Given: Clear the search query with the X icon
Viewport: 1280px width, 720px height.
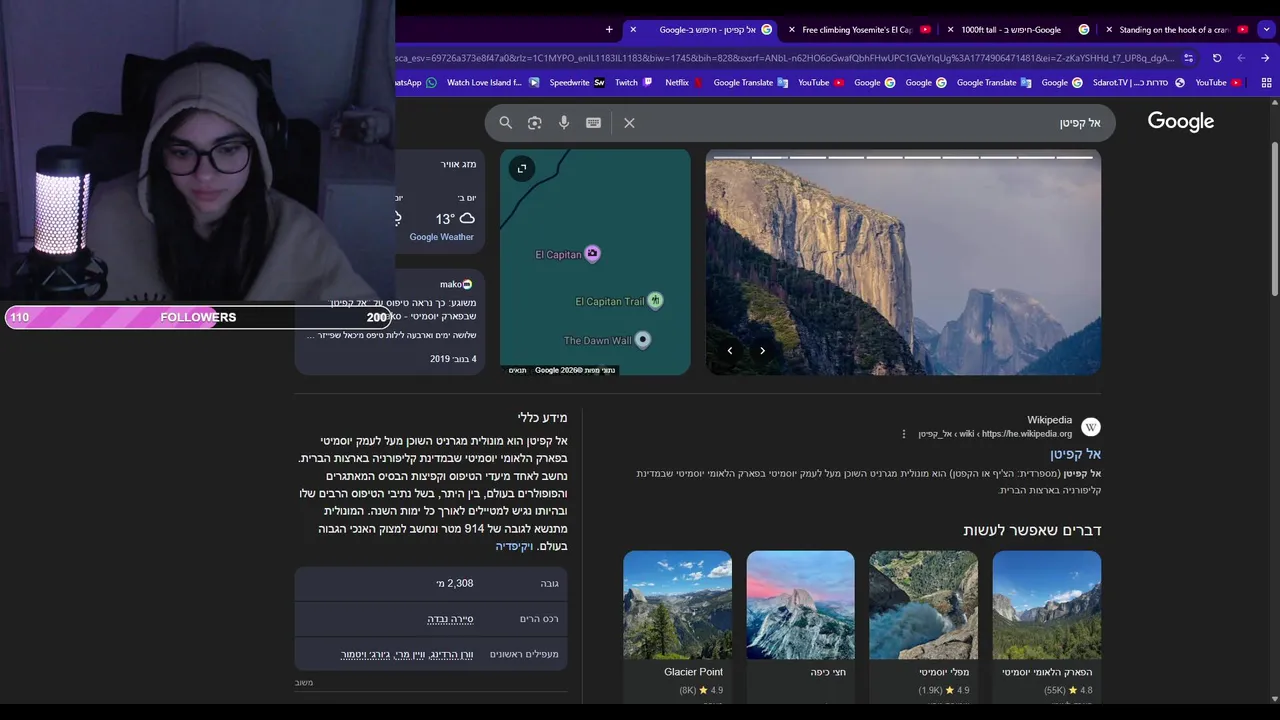Looking at the screenshot, I should point(629,123).
